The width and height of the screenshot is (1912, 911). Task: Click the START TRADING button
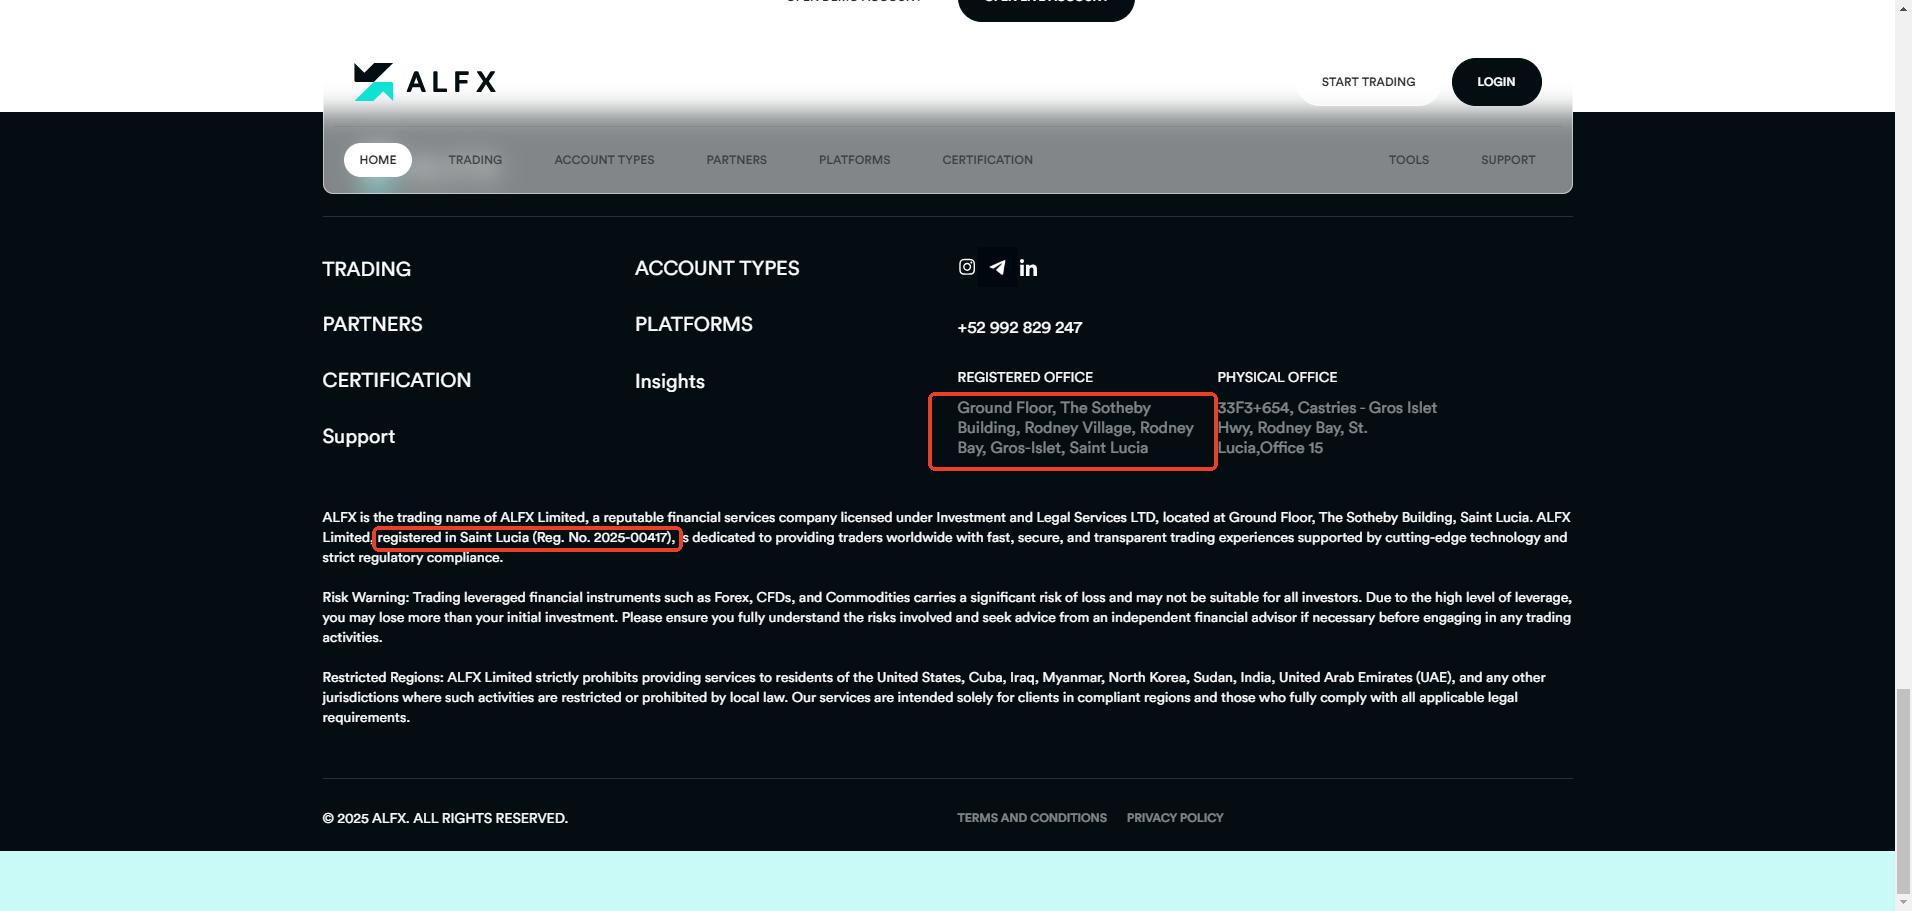click(1368, 82)
